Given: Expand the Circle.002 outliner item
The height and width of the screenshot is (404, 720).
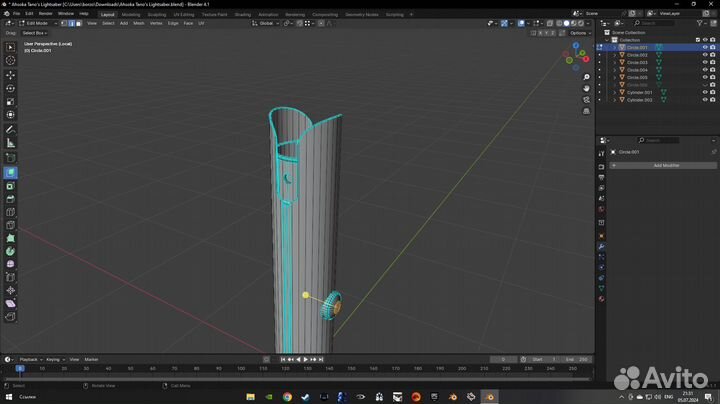Looking at the screenshot, I should (615, 55).
